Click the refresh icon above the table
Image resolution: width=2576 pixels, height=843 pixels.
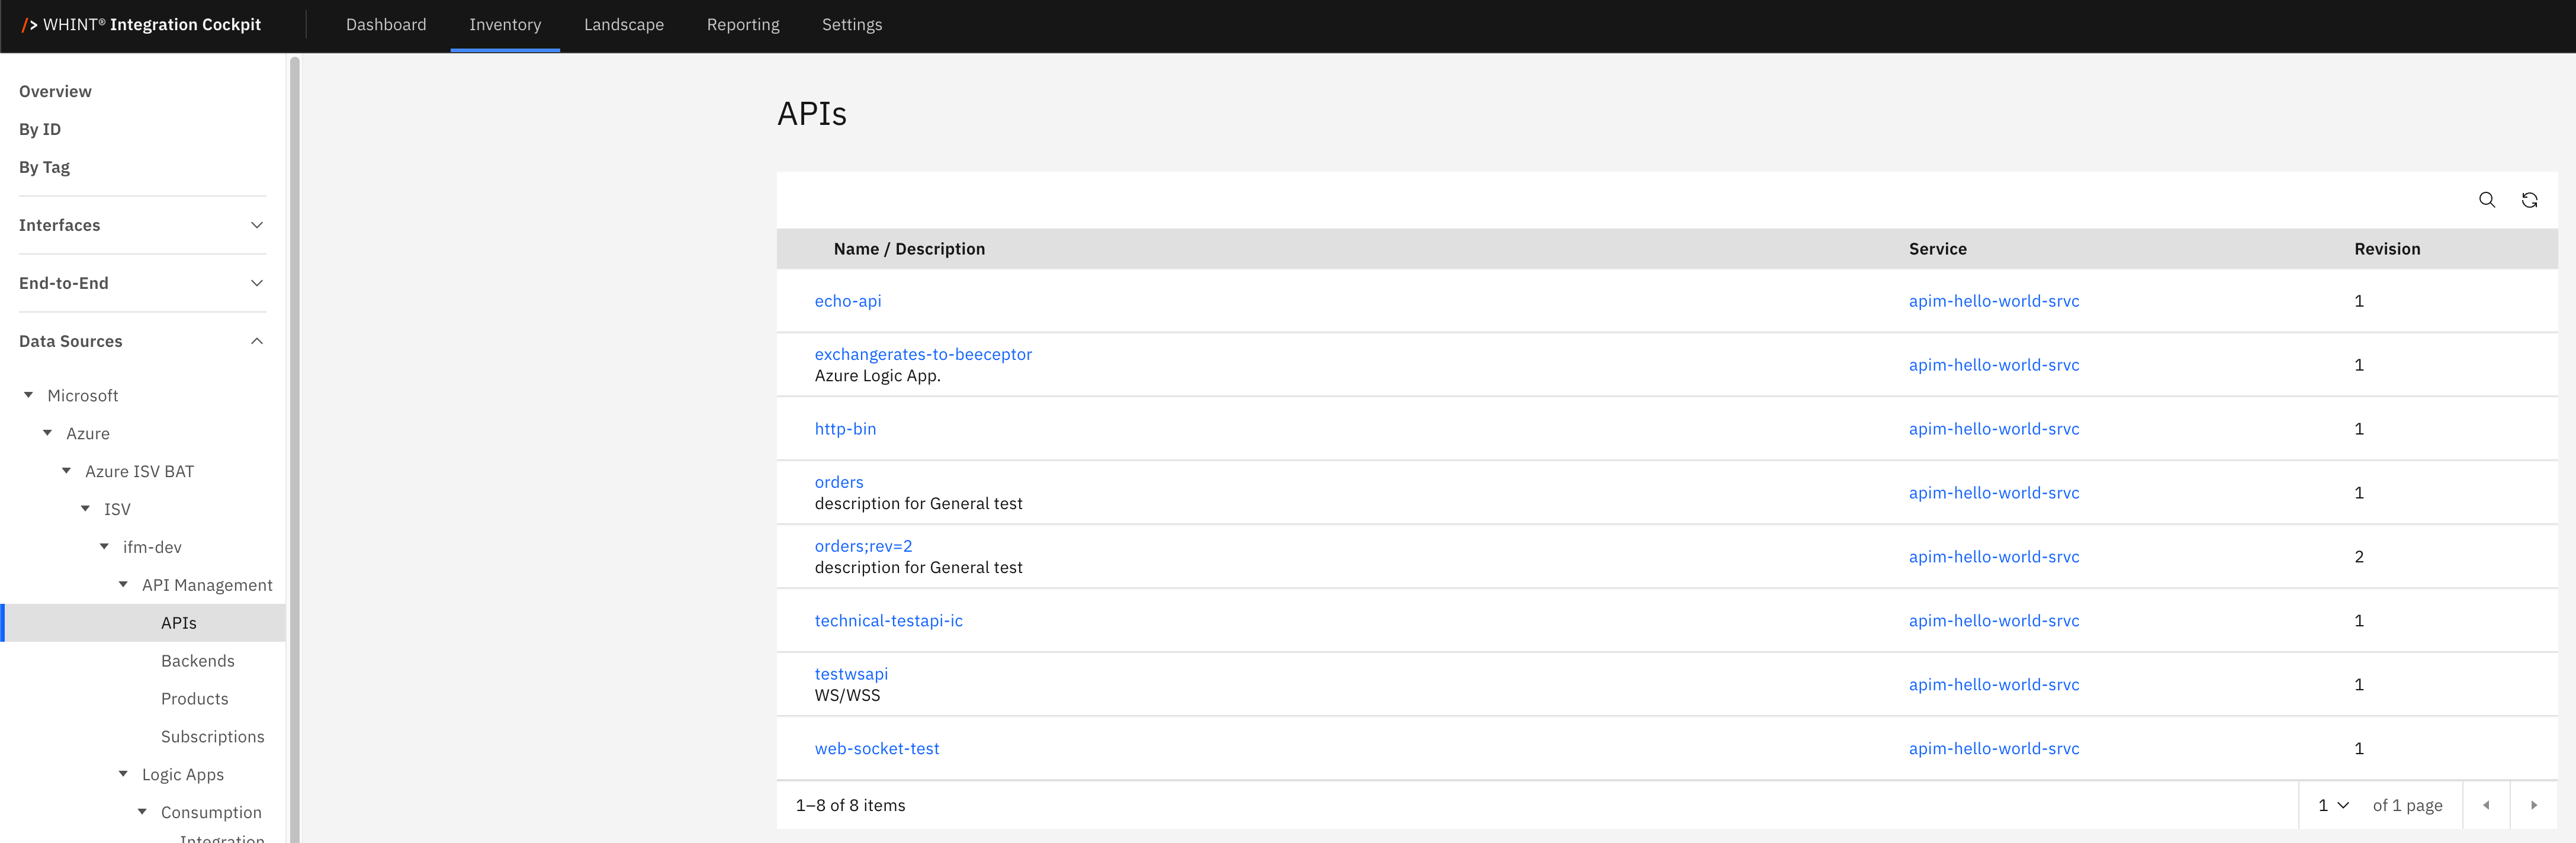[2529, 200]
